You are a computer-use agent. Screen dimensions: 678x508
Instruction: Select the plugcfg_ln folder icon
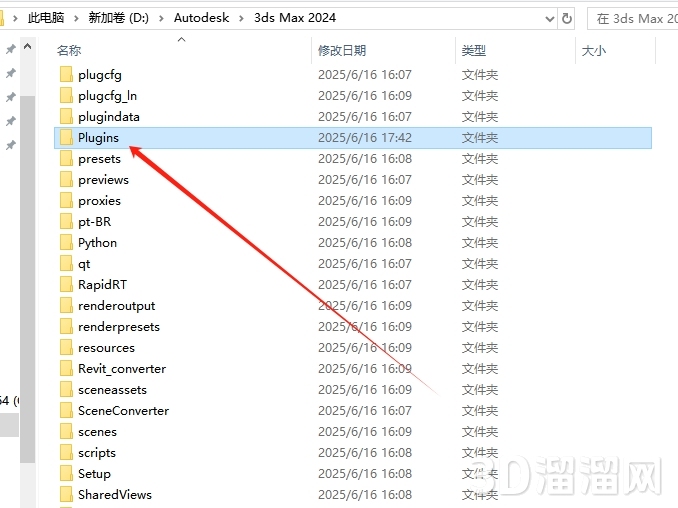pos(66,96)
